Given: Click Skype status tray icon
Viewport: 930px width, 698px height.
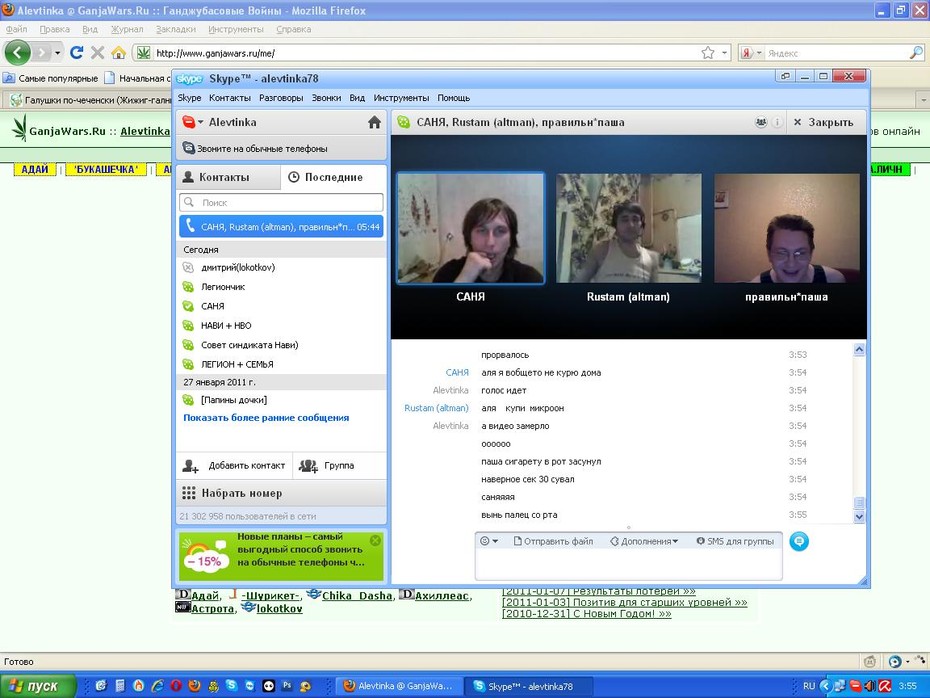Looking at the screenshot, I should click(x=855, y=686).
